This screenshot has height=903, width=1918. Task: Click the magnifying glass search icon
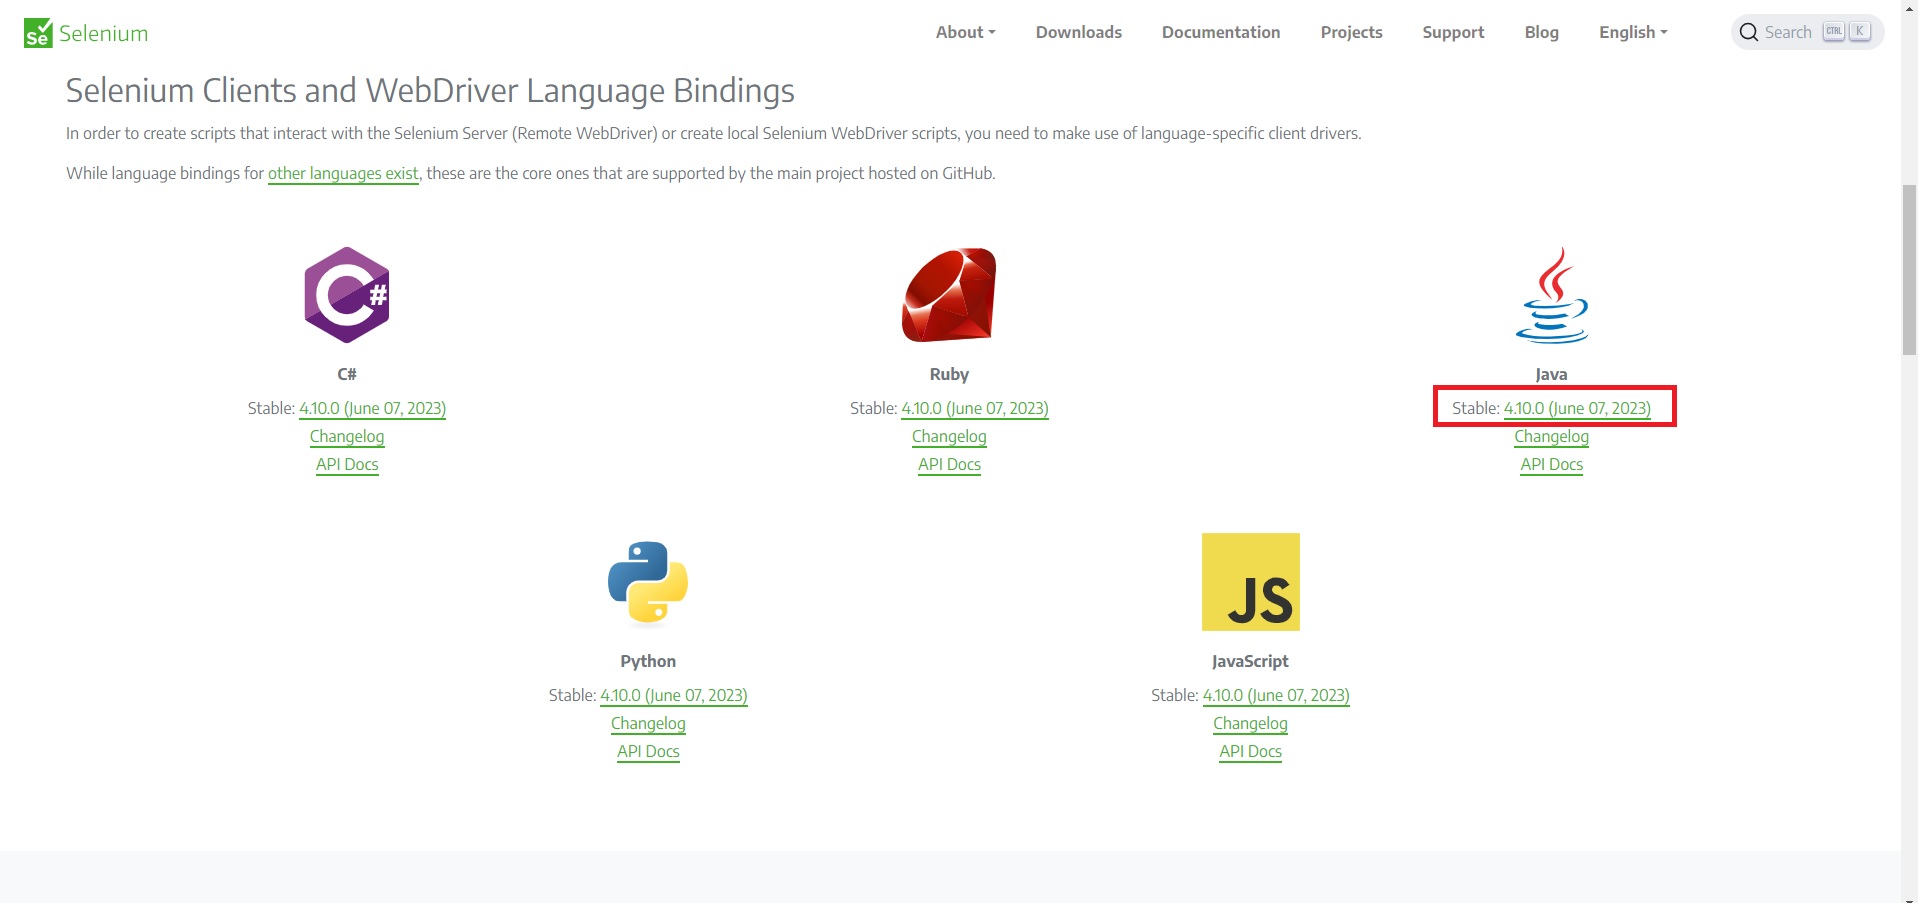click(x=1748, y=31)
